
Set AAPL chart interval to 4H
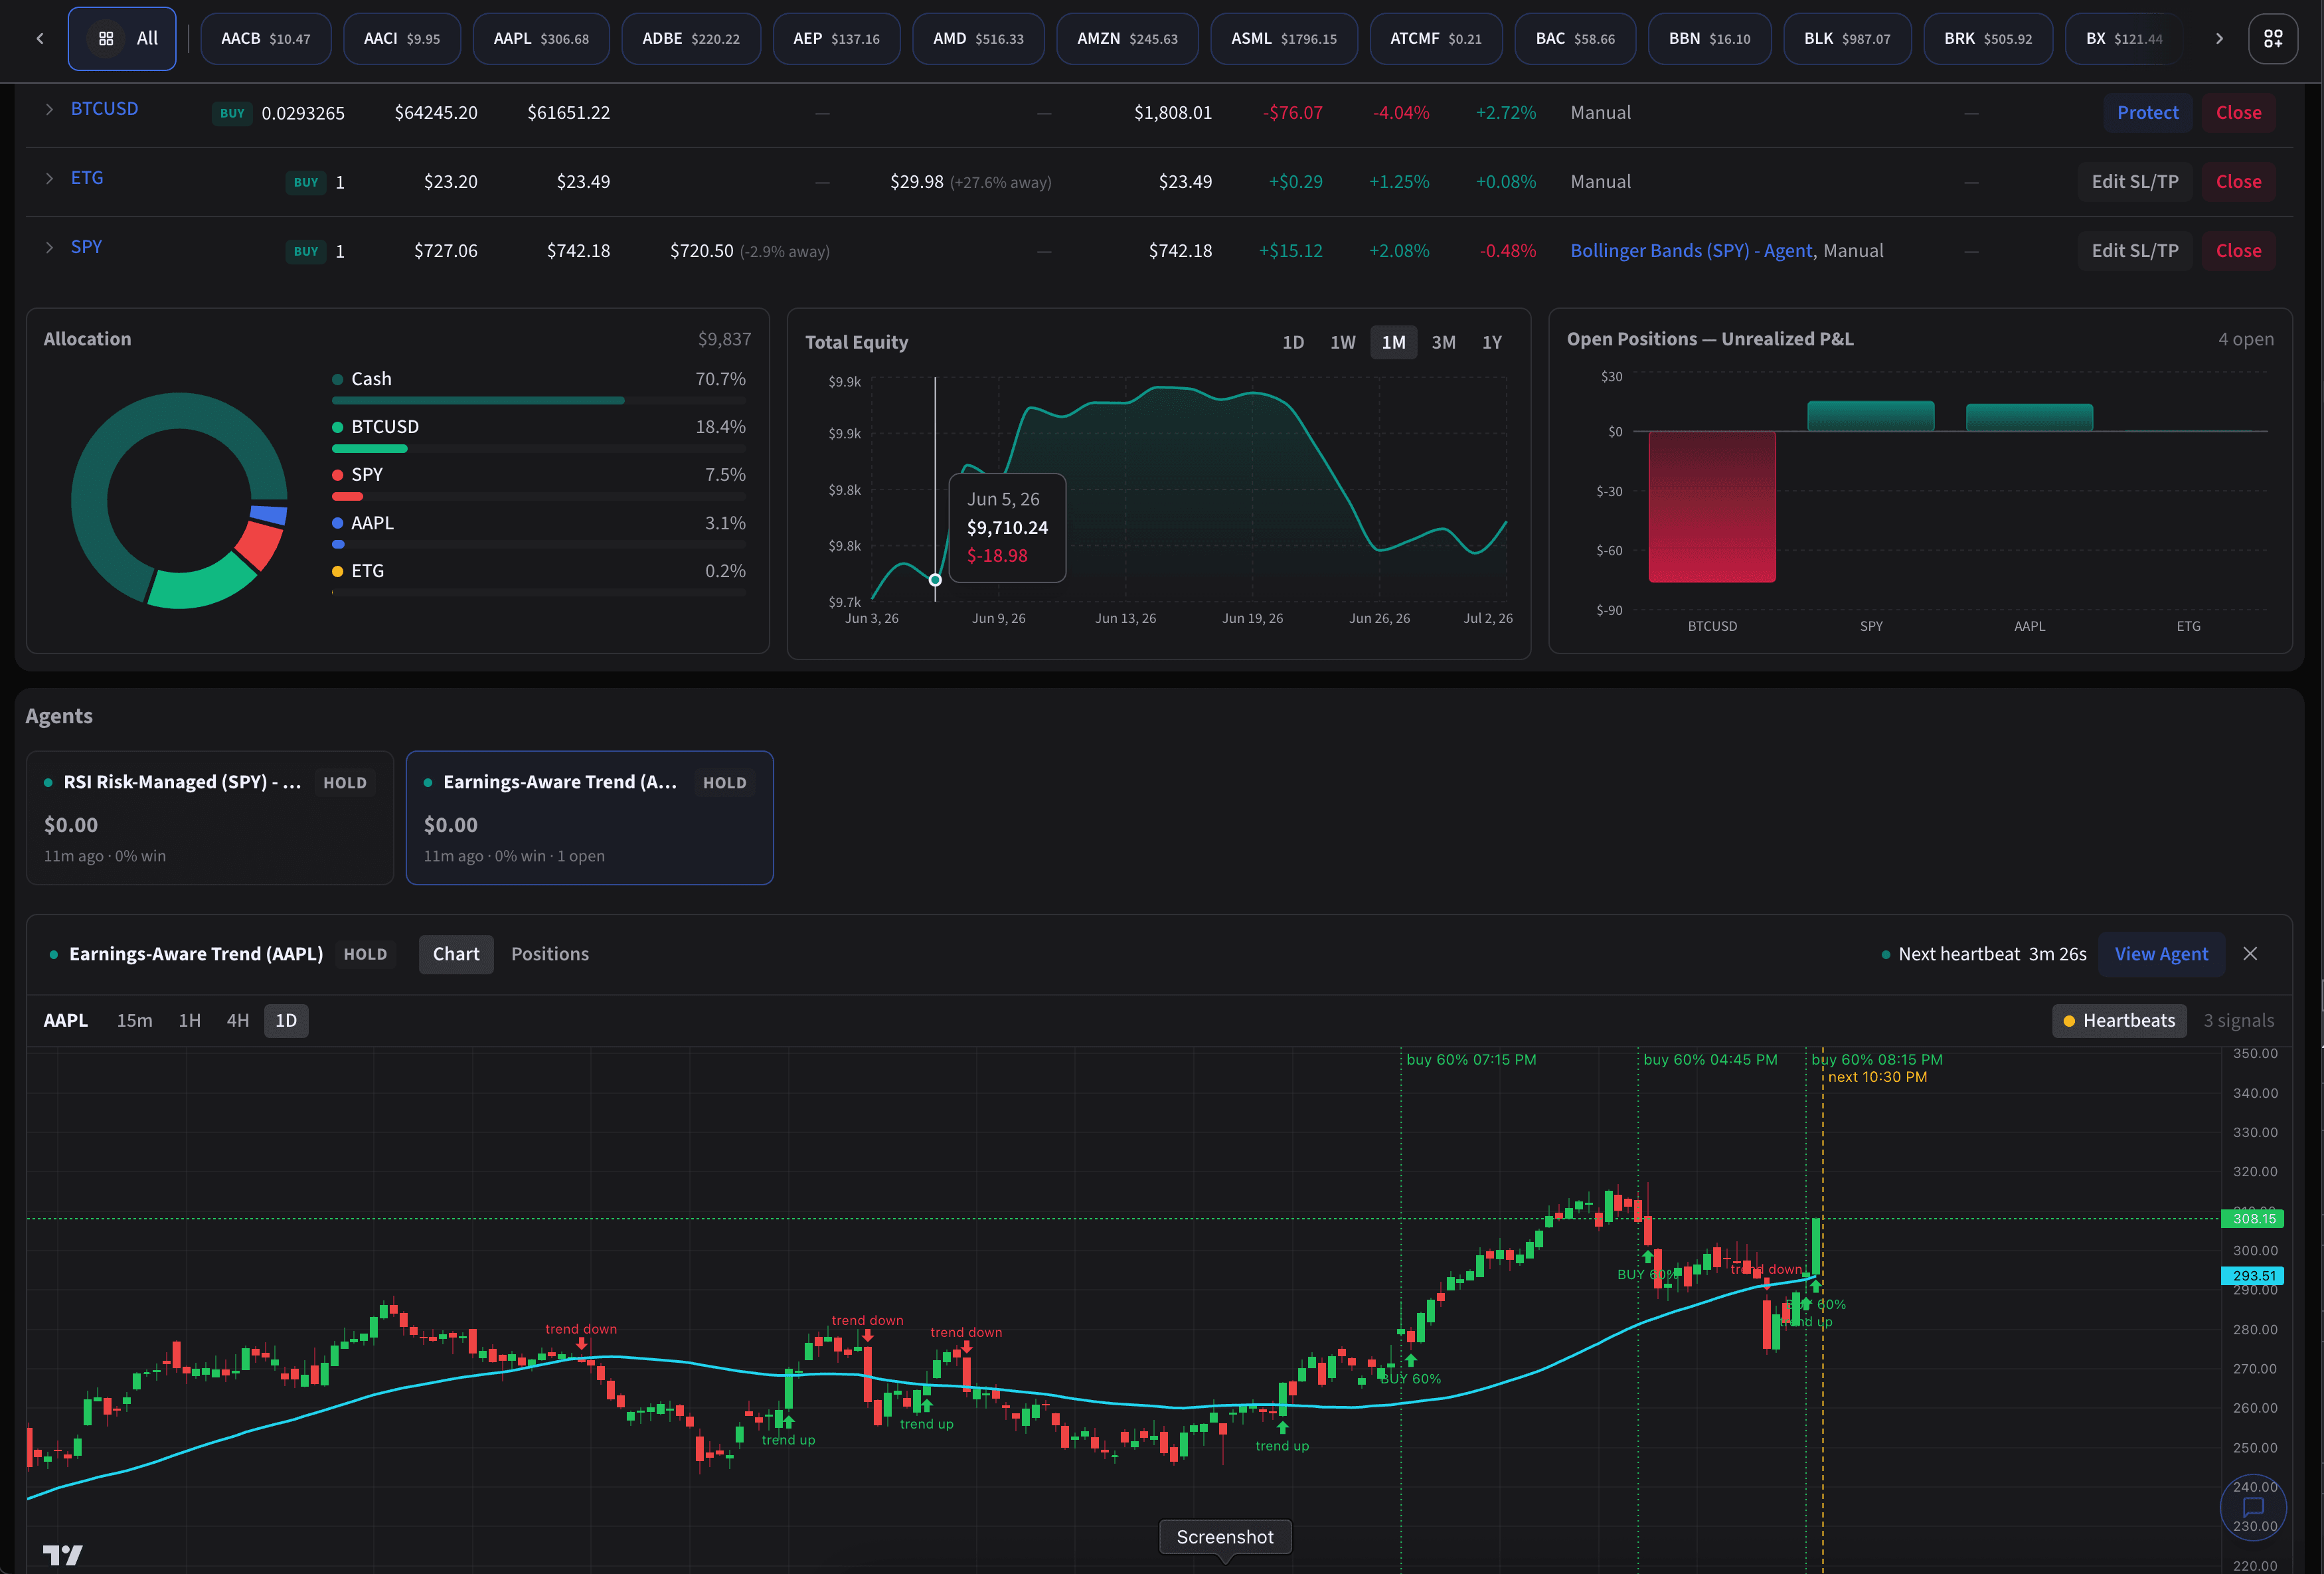(238, 1021)
